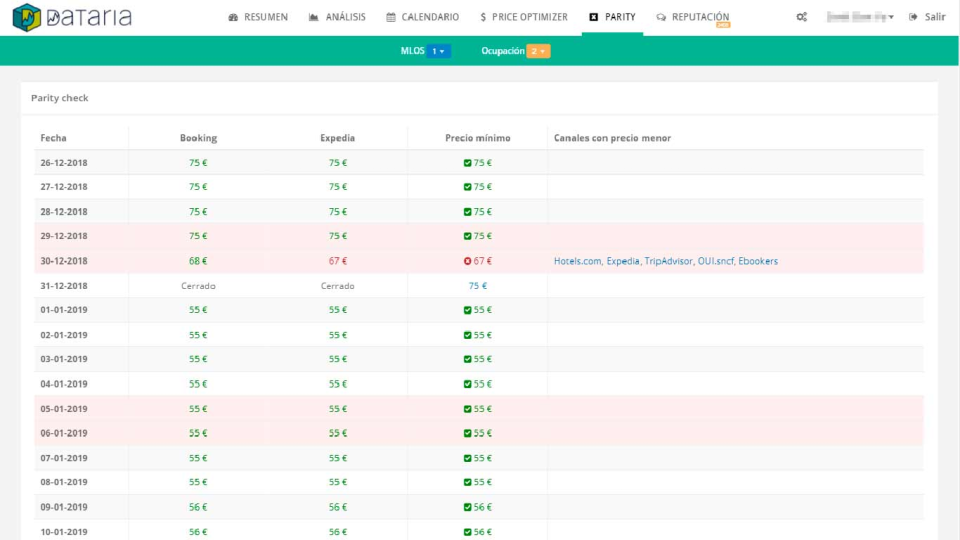Open the Hotels.com channel link
Screen dimensions: 960x540
point(577,261)
